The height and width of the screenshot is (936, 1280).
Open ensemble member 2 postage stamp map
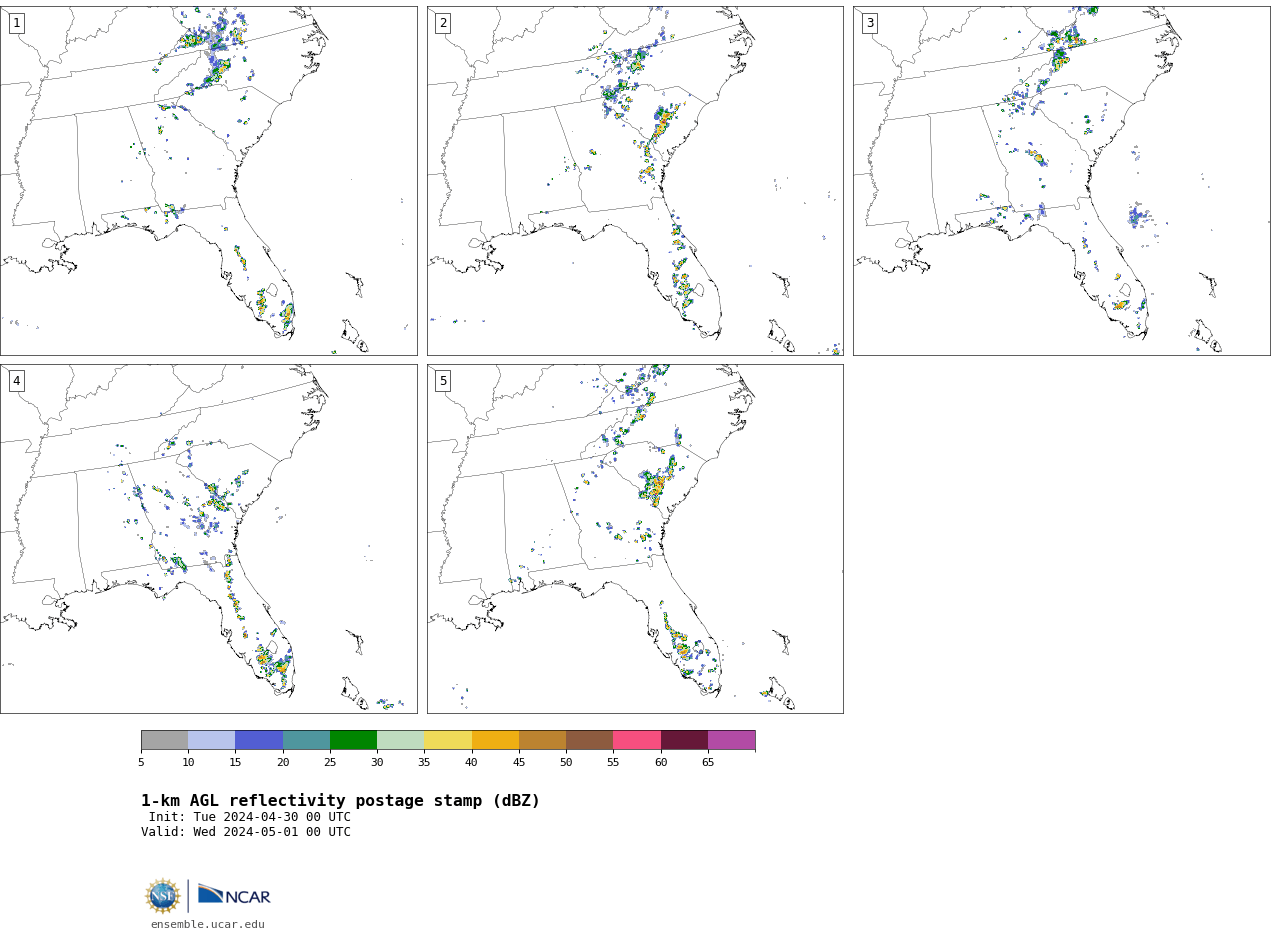pos(635,181)
